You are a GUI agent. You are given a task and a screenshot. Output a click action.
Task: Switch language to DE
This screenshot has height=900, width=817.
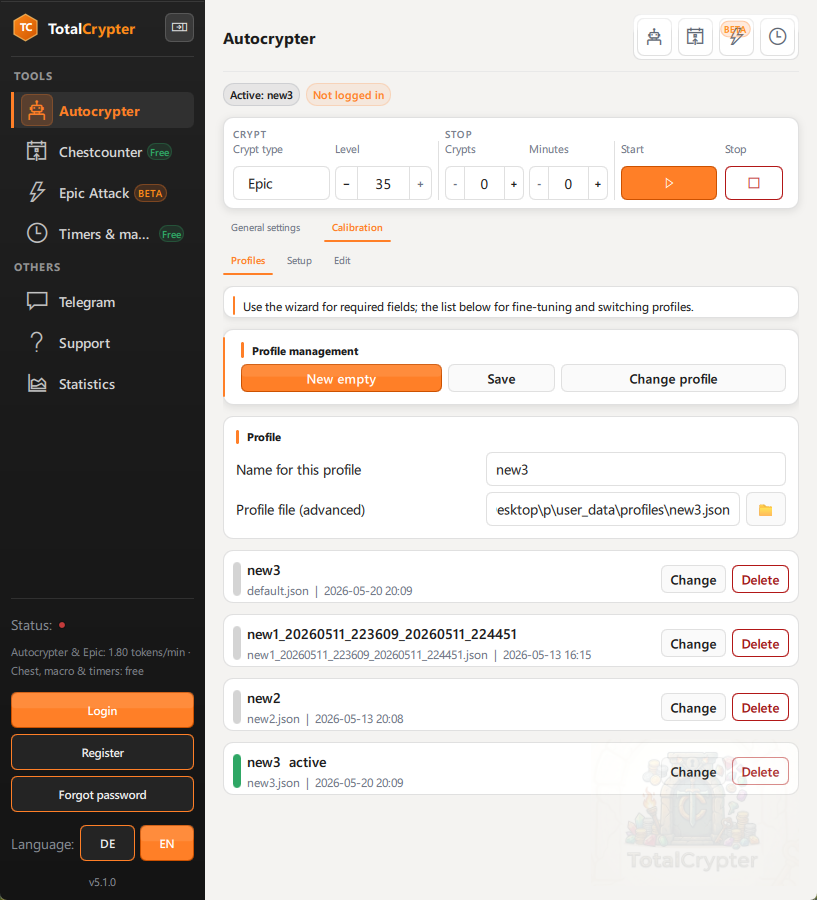[107, 843]
